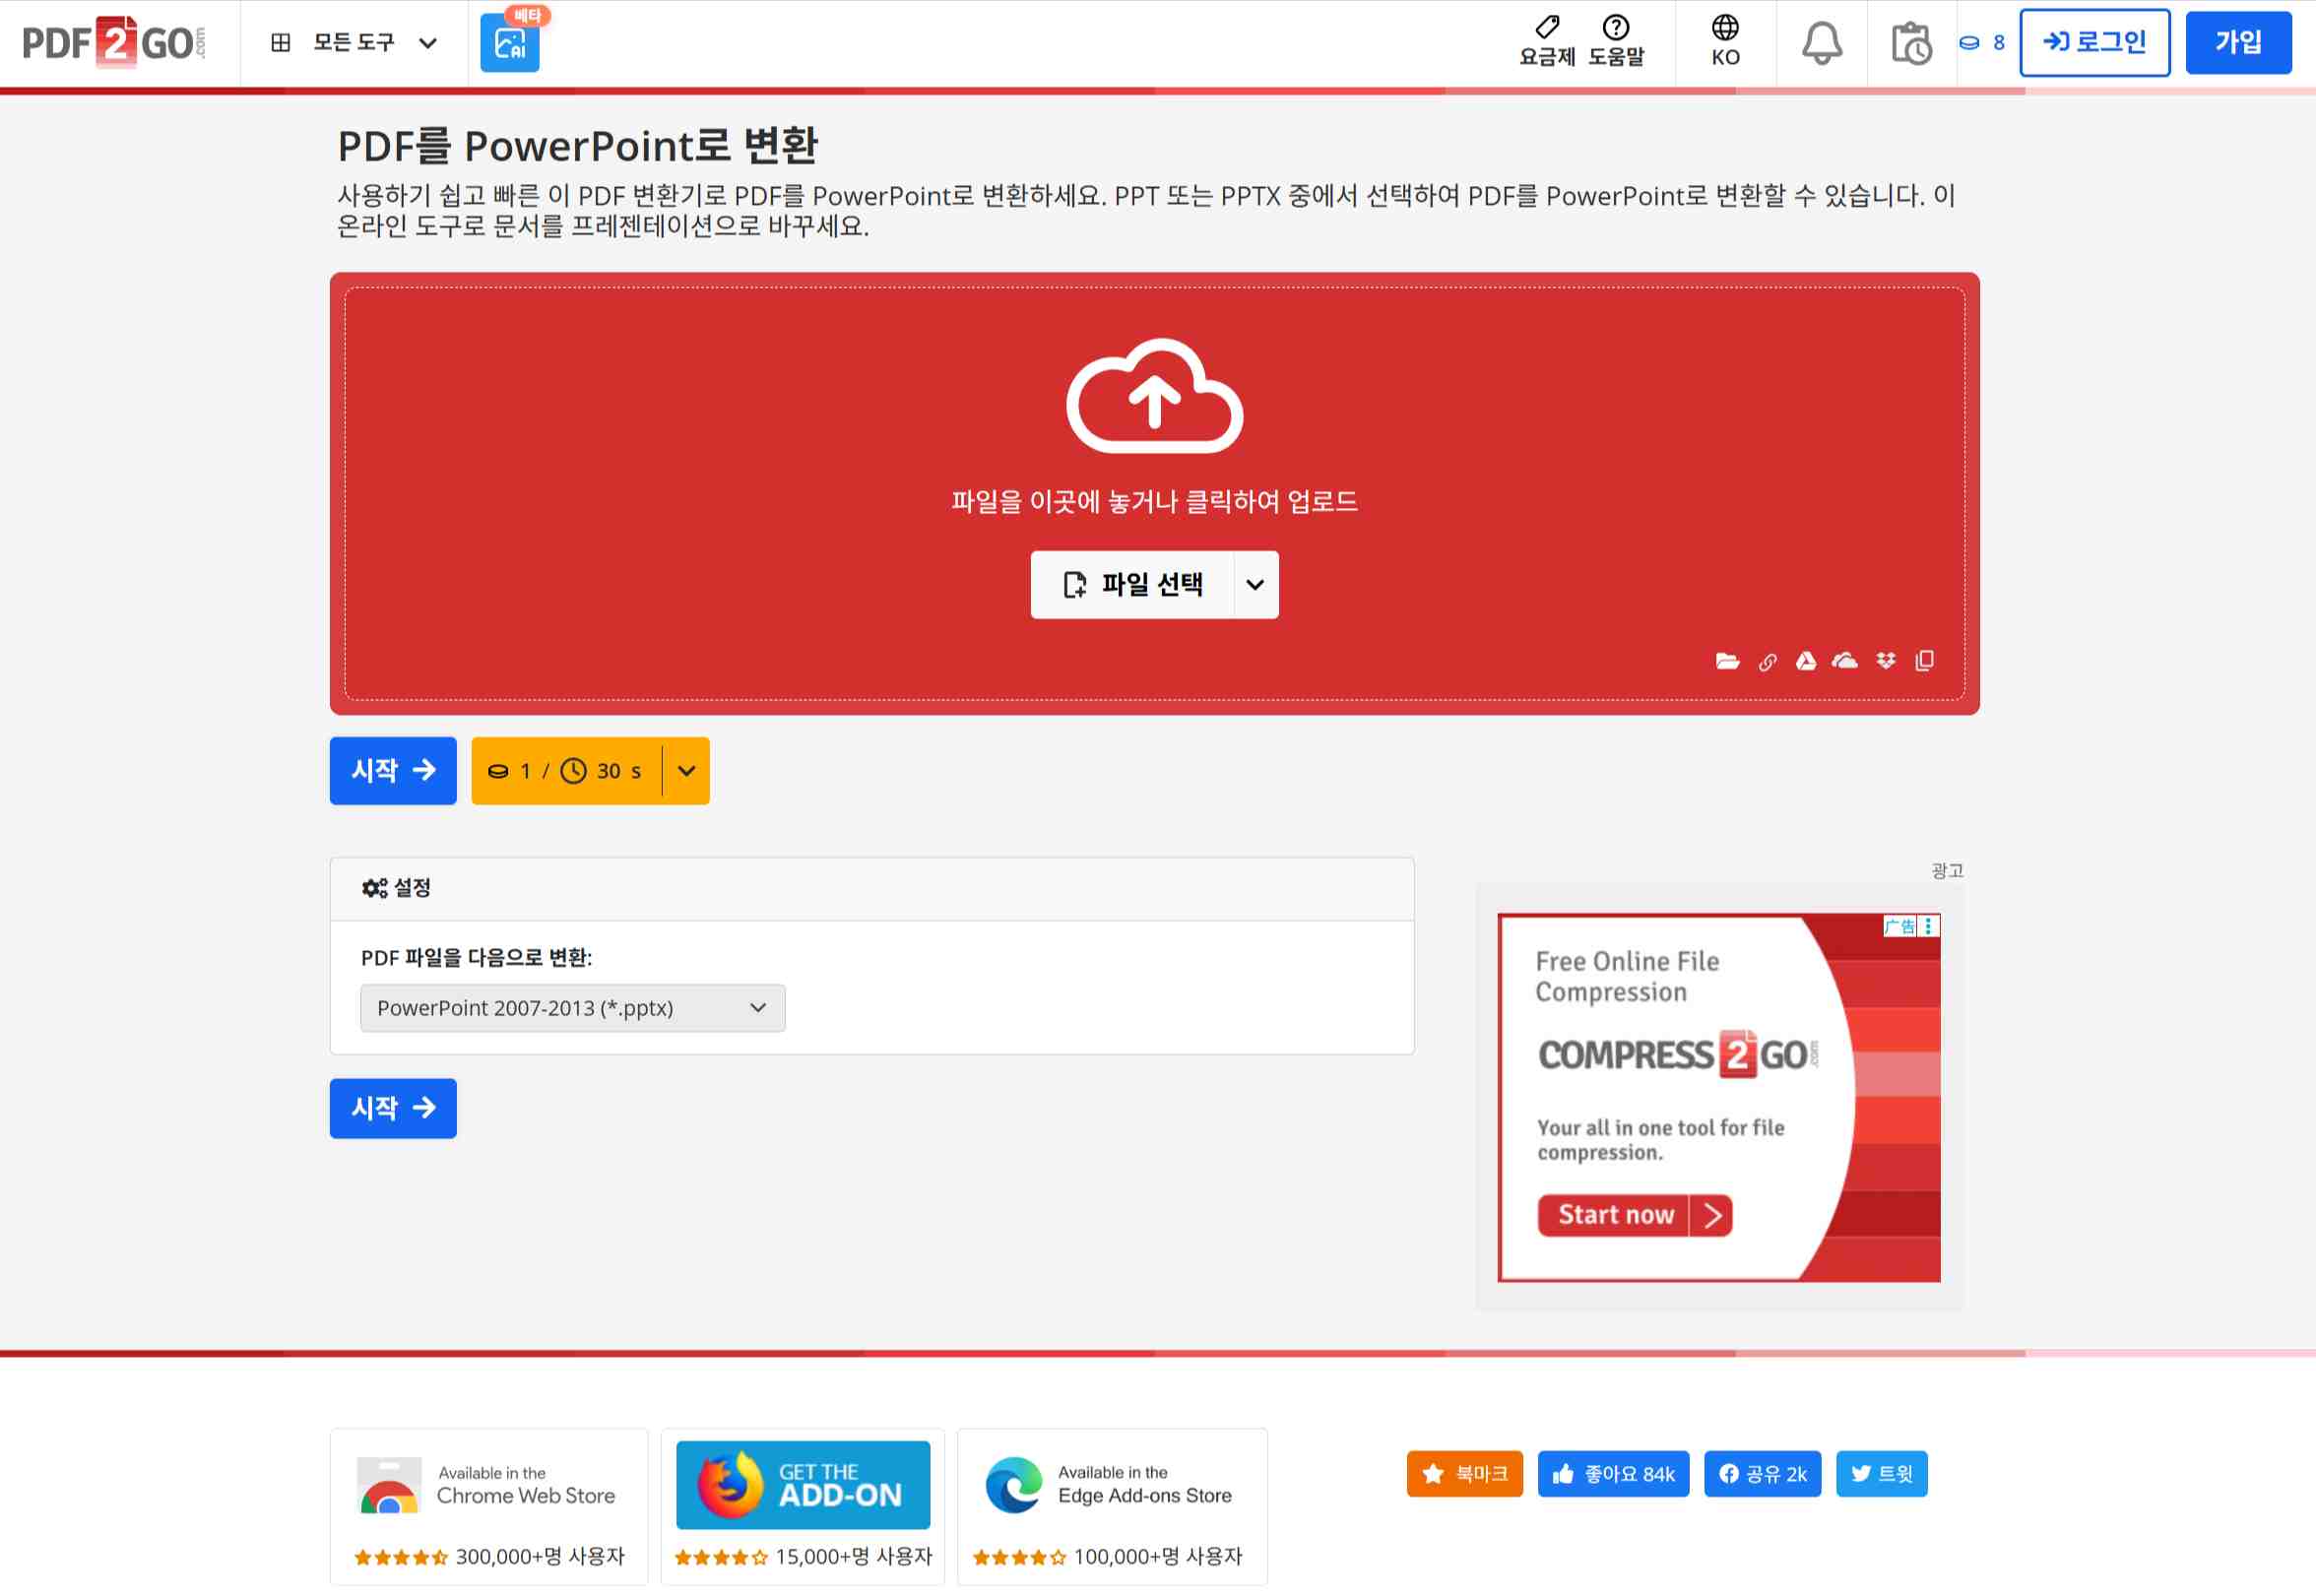Click the Compress2Go ad logo

click(x=1678, y=1054)
